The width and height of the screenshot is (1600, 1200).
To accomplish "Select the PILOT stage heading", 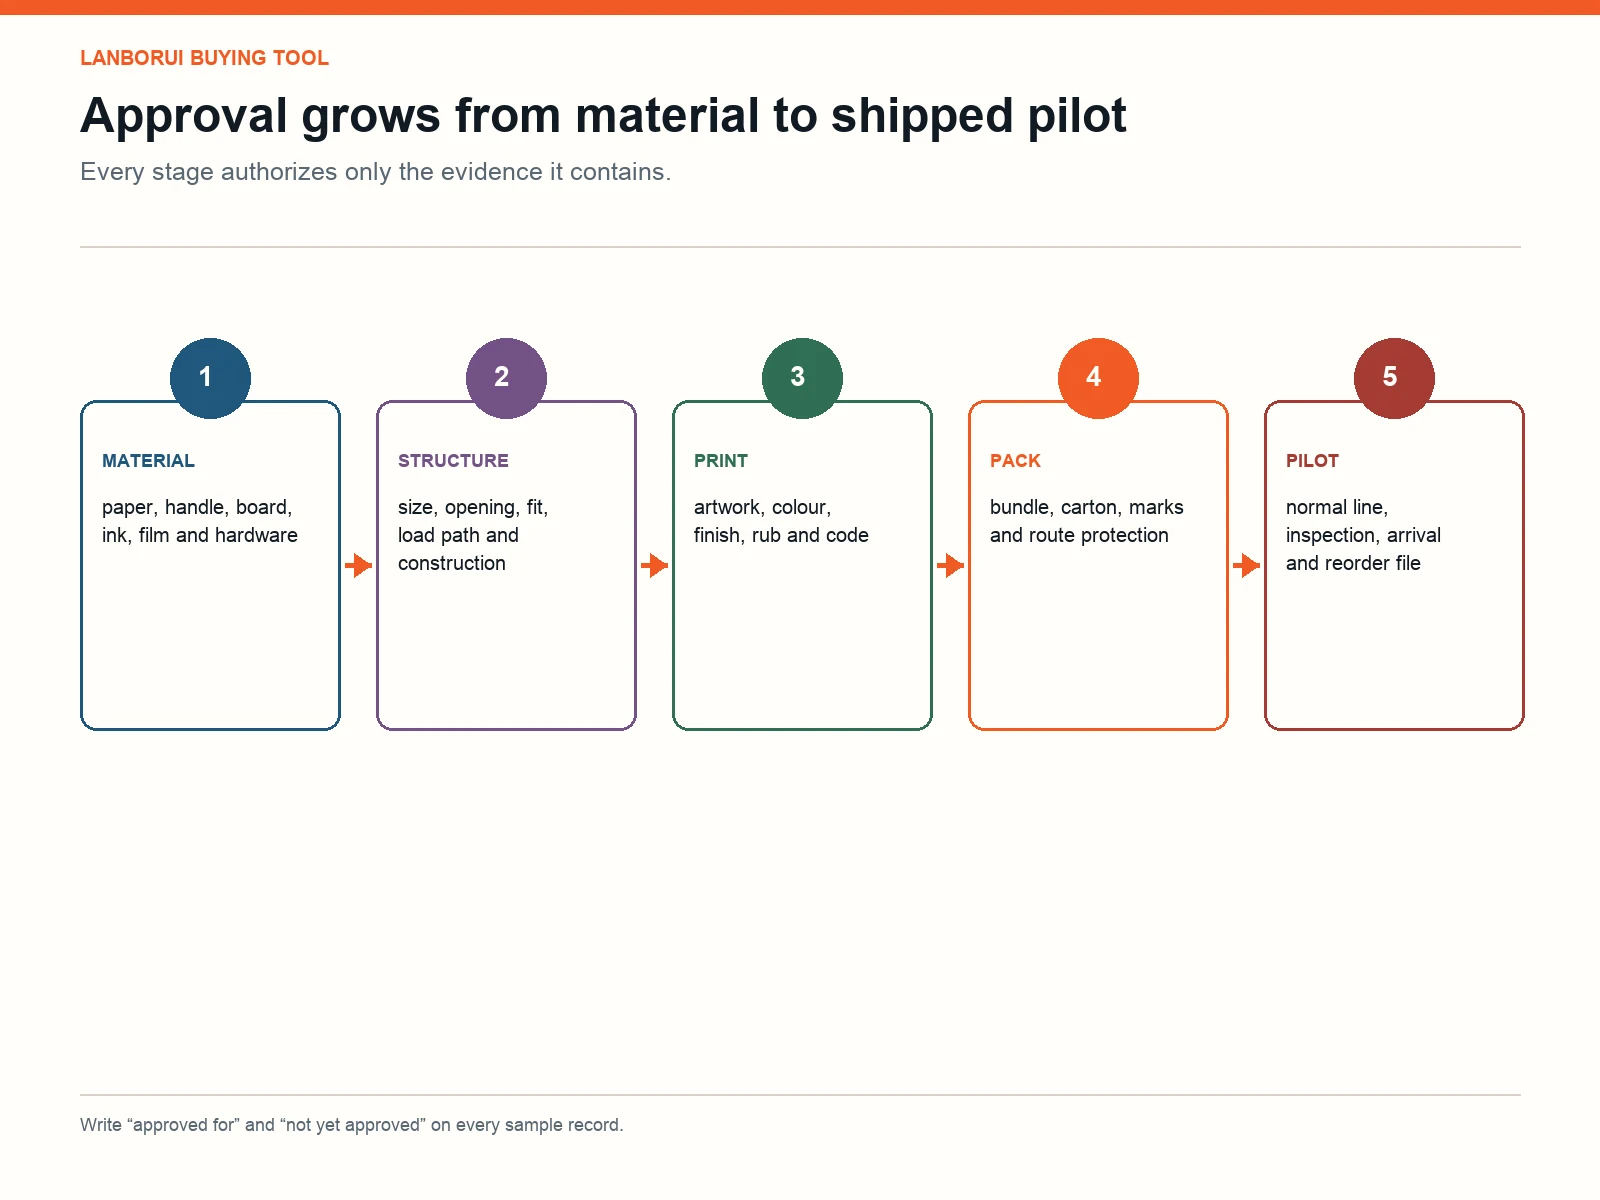I will tap(1312, 461).
